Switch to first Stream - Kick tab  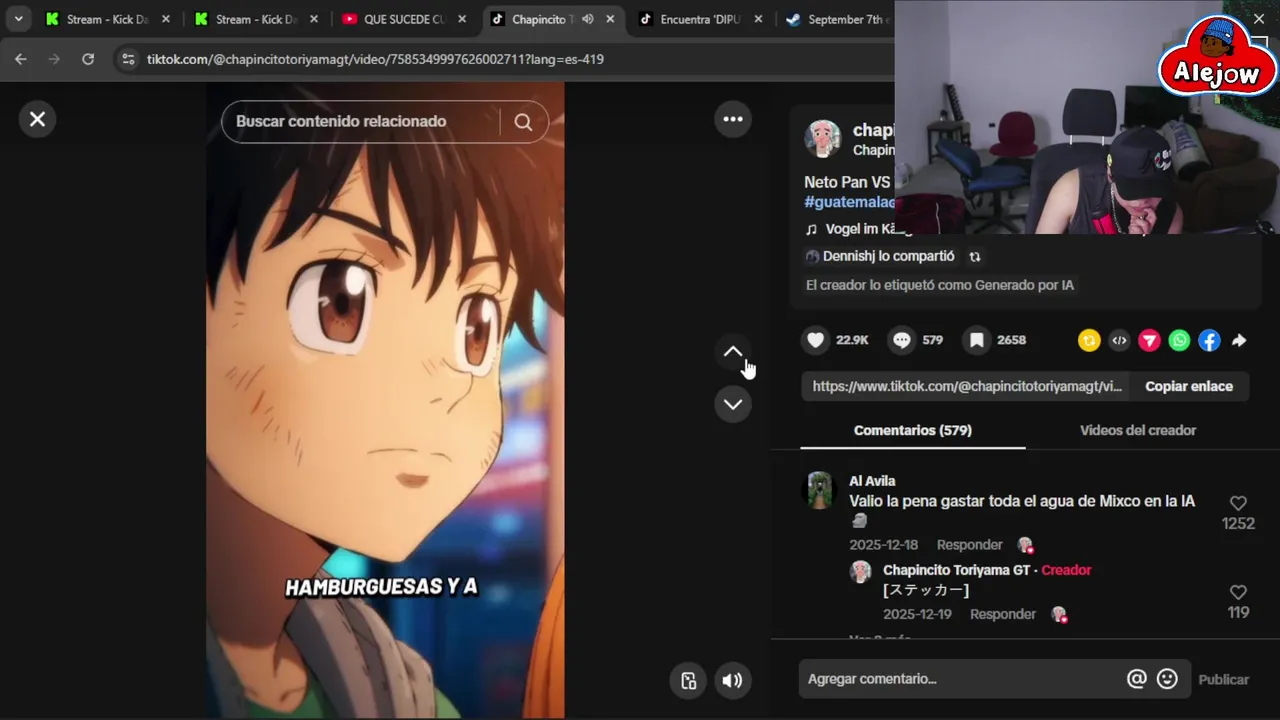pos(105,19)
